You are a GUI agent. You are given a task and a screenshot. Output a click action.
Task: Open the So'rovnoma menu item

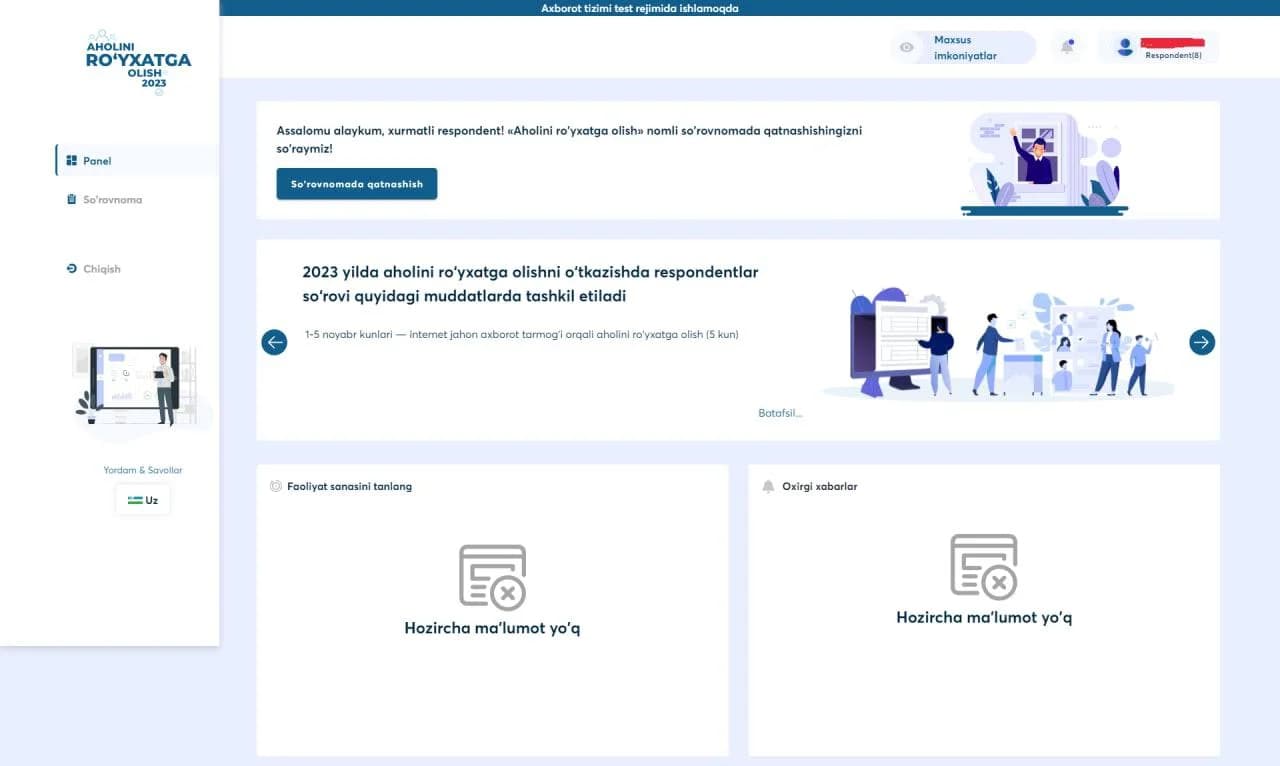(137, 199)
